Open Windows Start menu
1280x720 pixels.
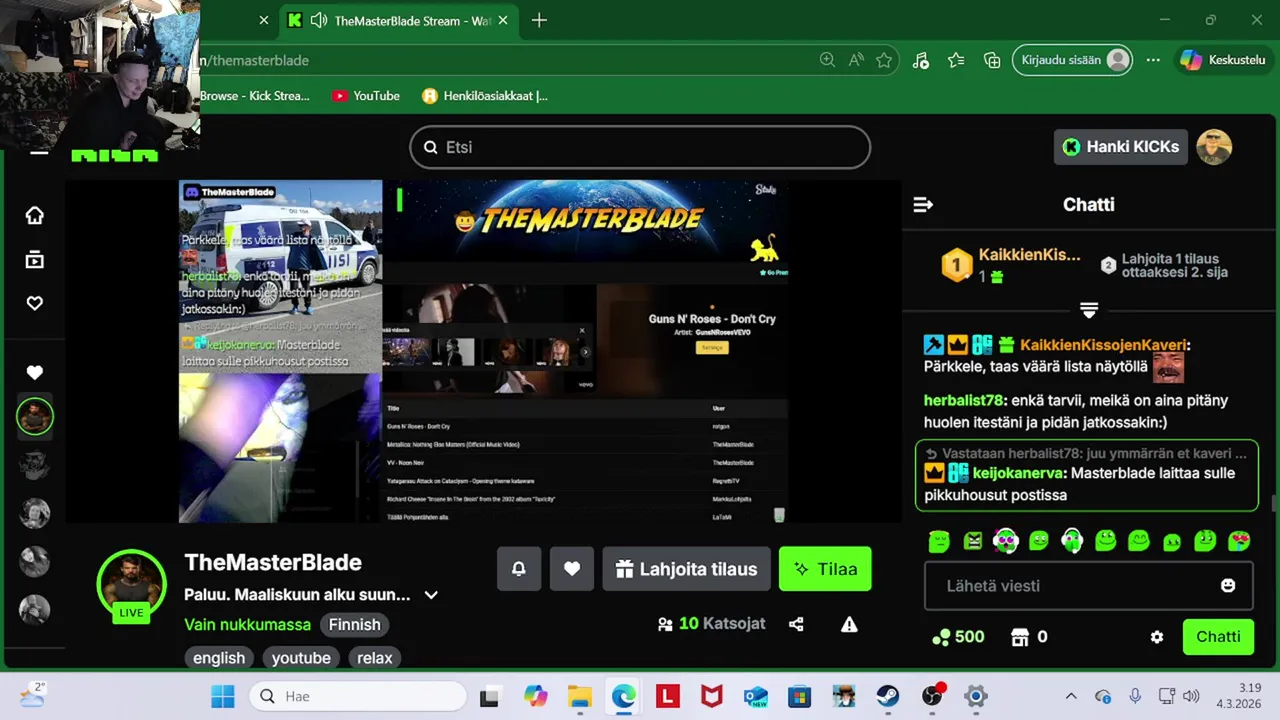222,696
